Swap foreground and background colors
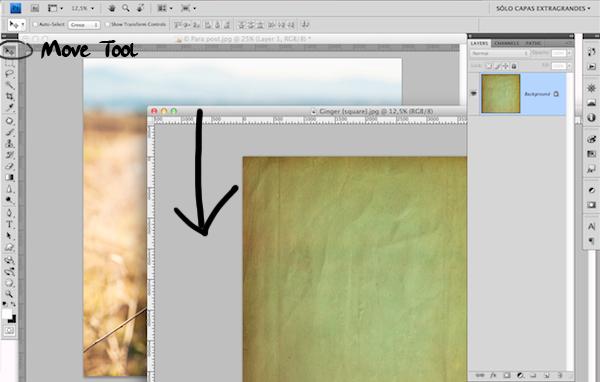Screen dimensions: 600x382 13,304
